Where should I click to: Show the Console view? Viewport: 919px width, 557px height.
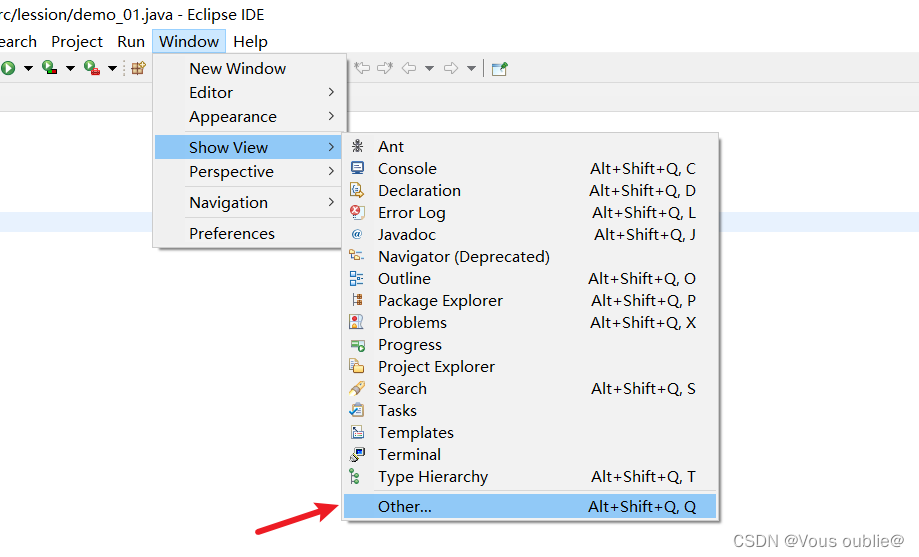530,169
